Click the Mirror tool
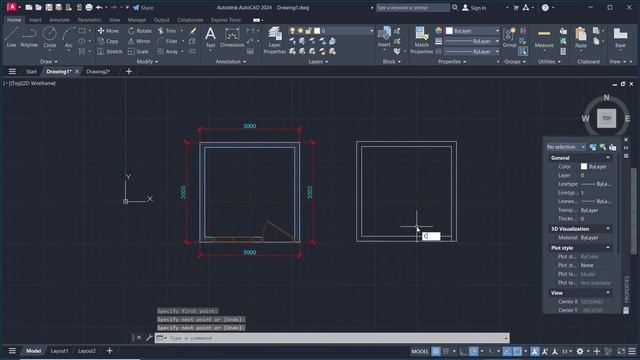The width and height of the screenshot is (640, 360). pos(139,41)
